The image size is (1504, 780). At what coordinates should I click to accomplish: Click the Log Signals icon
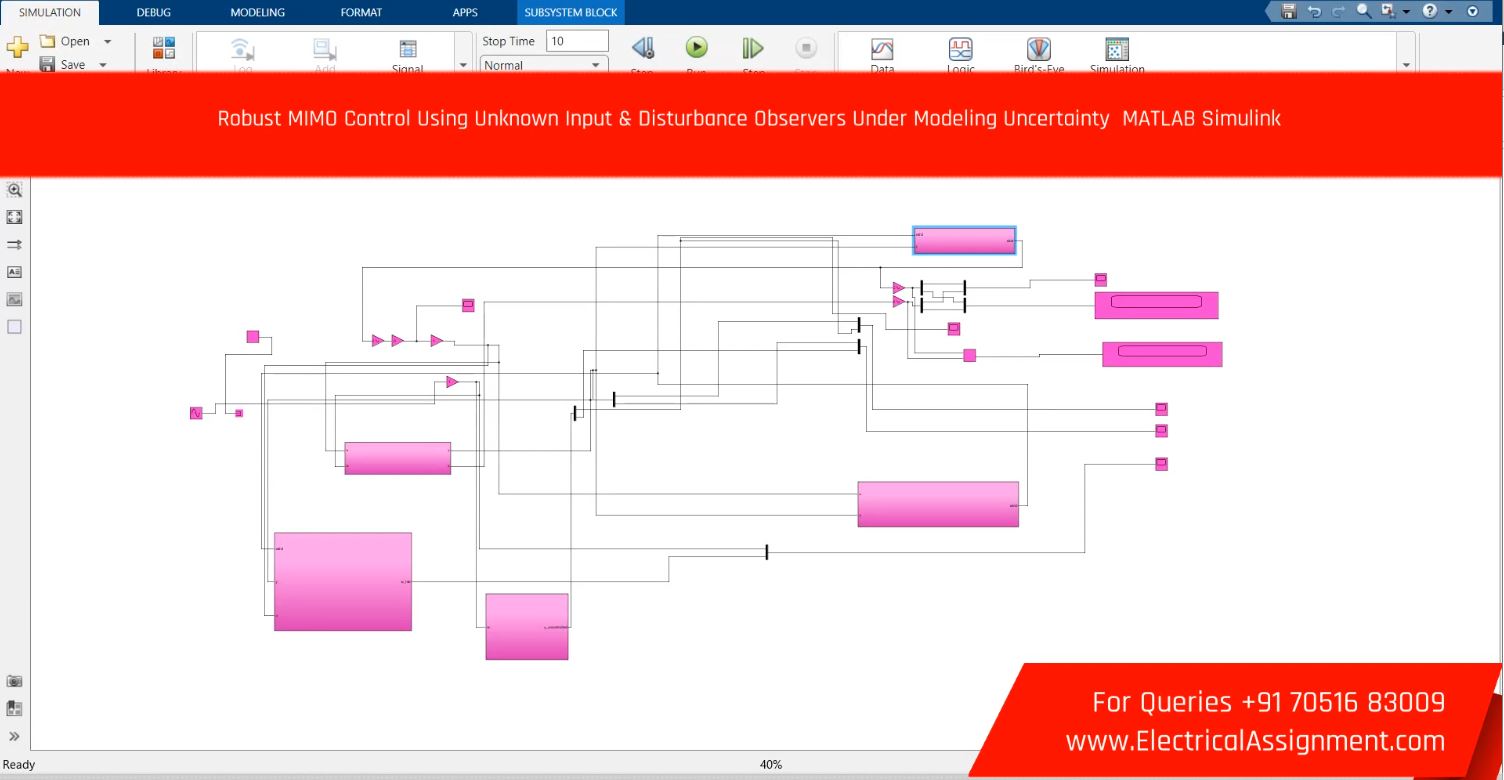[242, 49]
